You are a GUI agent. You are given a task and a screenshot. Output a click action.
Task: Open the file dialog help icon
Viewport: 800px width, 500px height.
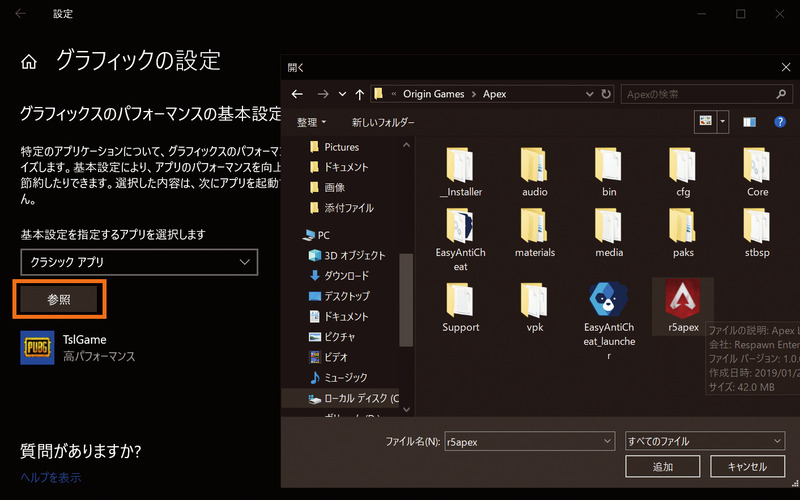coord(780,121)
